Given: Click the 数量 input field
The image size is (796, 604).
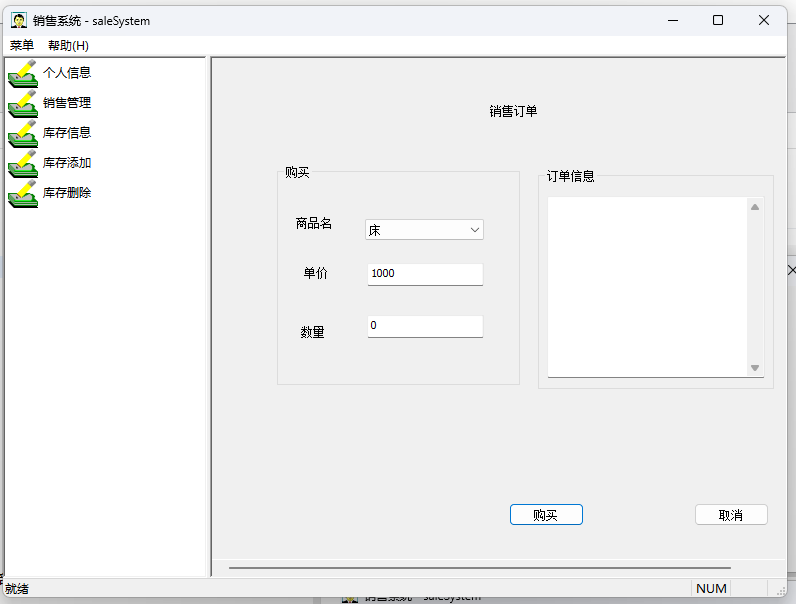Looking at the screenshot, I should 425,326.
